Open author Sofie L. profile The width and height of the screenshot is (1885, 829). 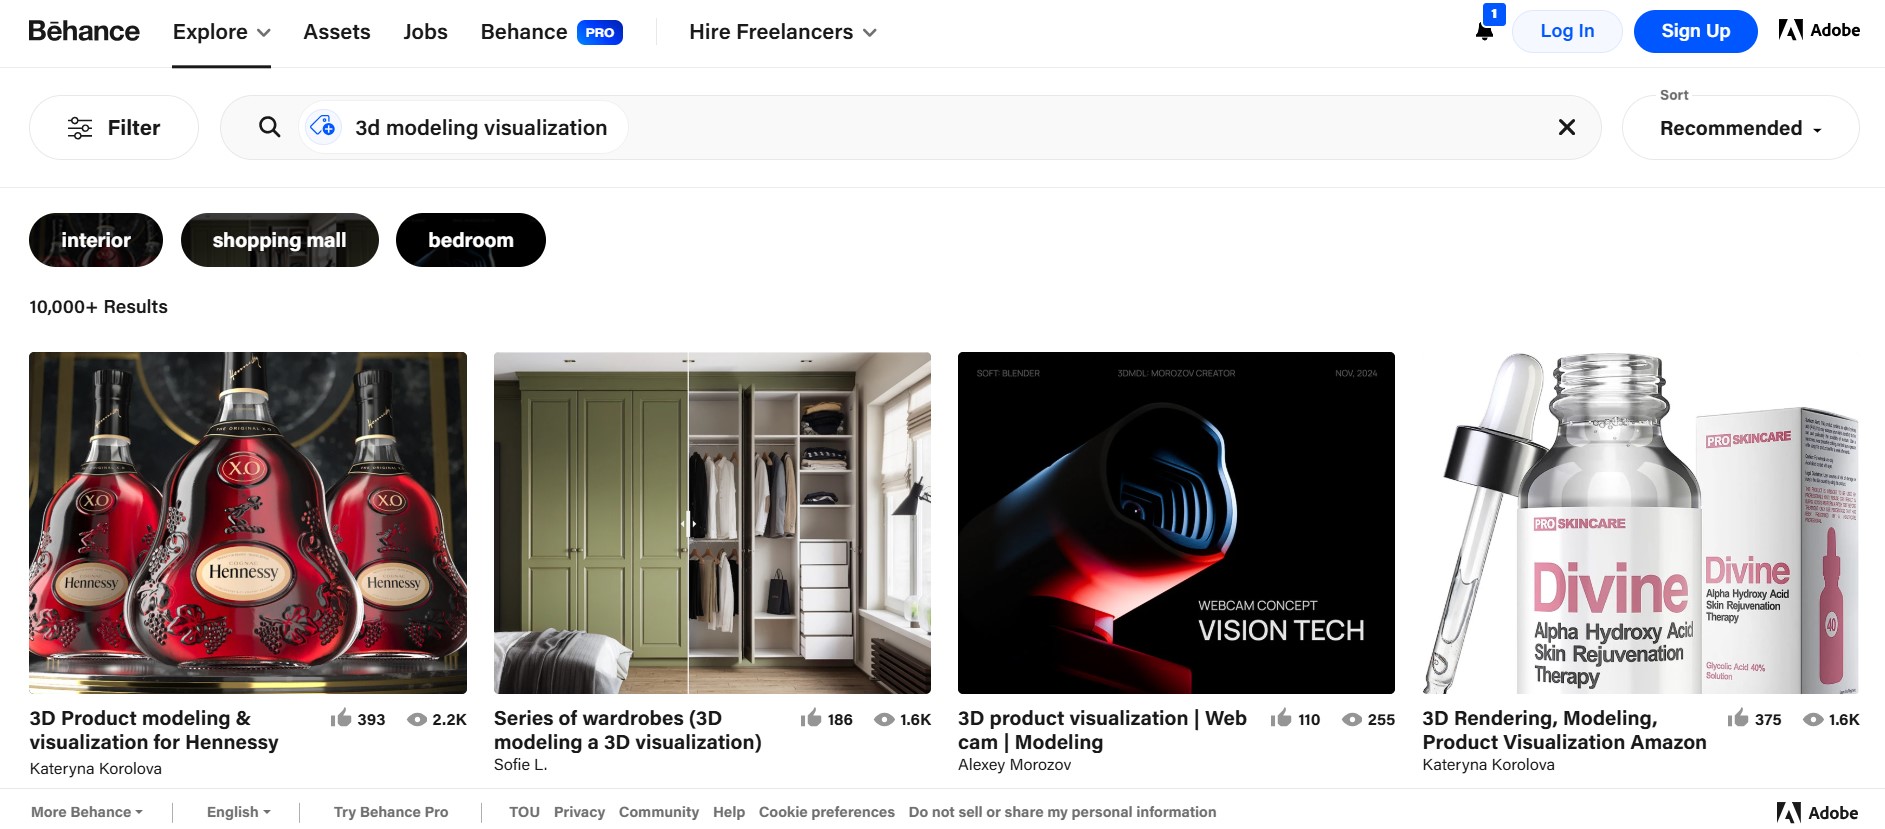tap(521, 764)
